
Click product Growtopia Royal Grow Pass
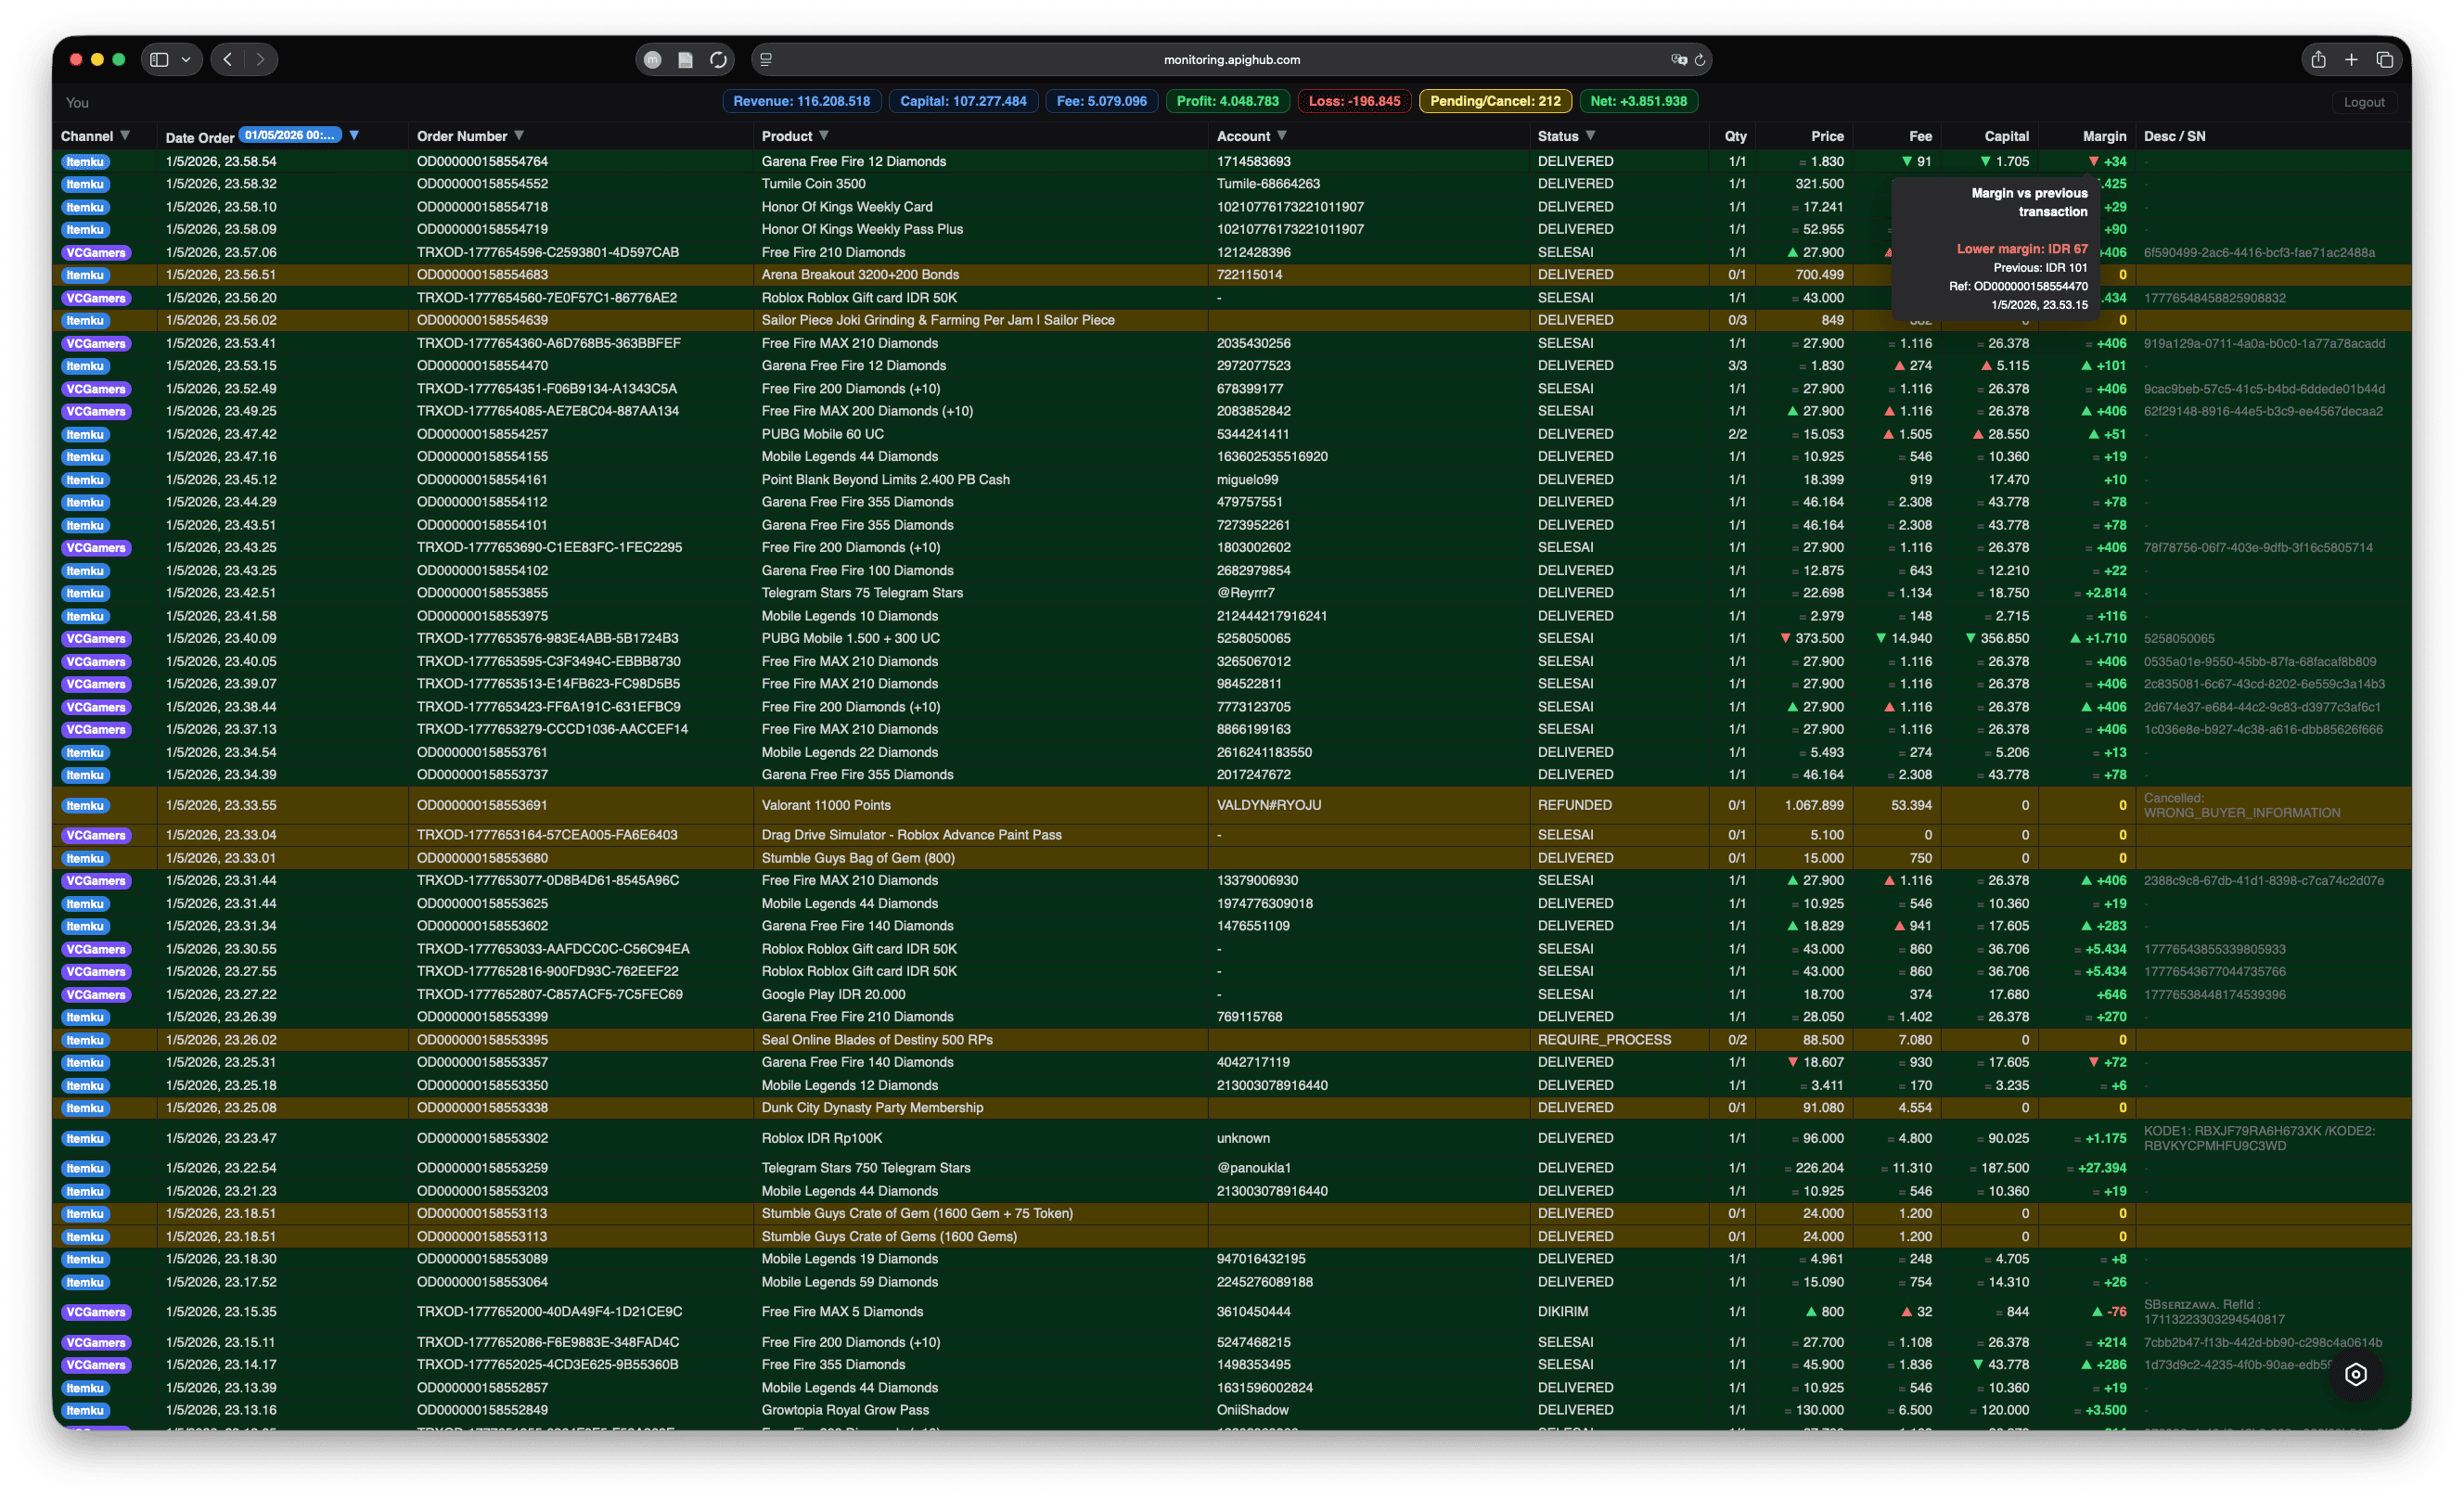point(844,1411)
